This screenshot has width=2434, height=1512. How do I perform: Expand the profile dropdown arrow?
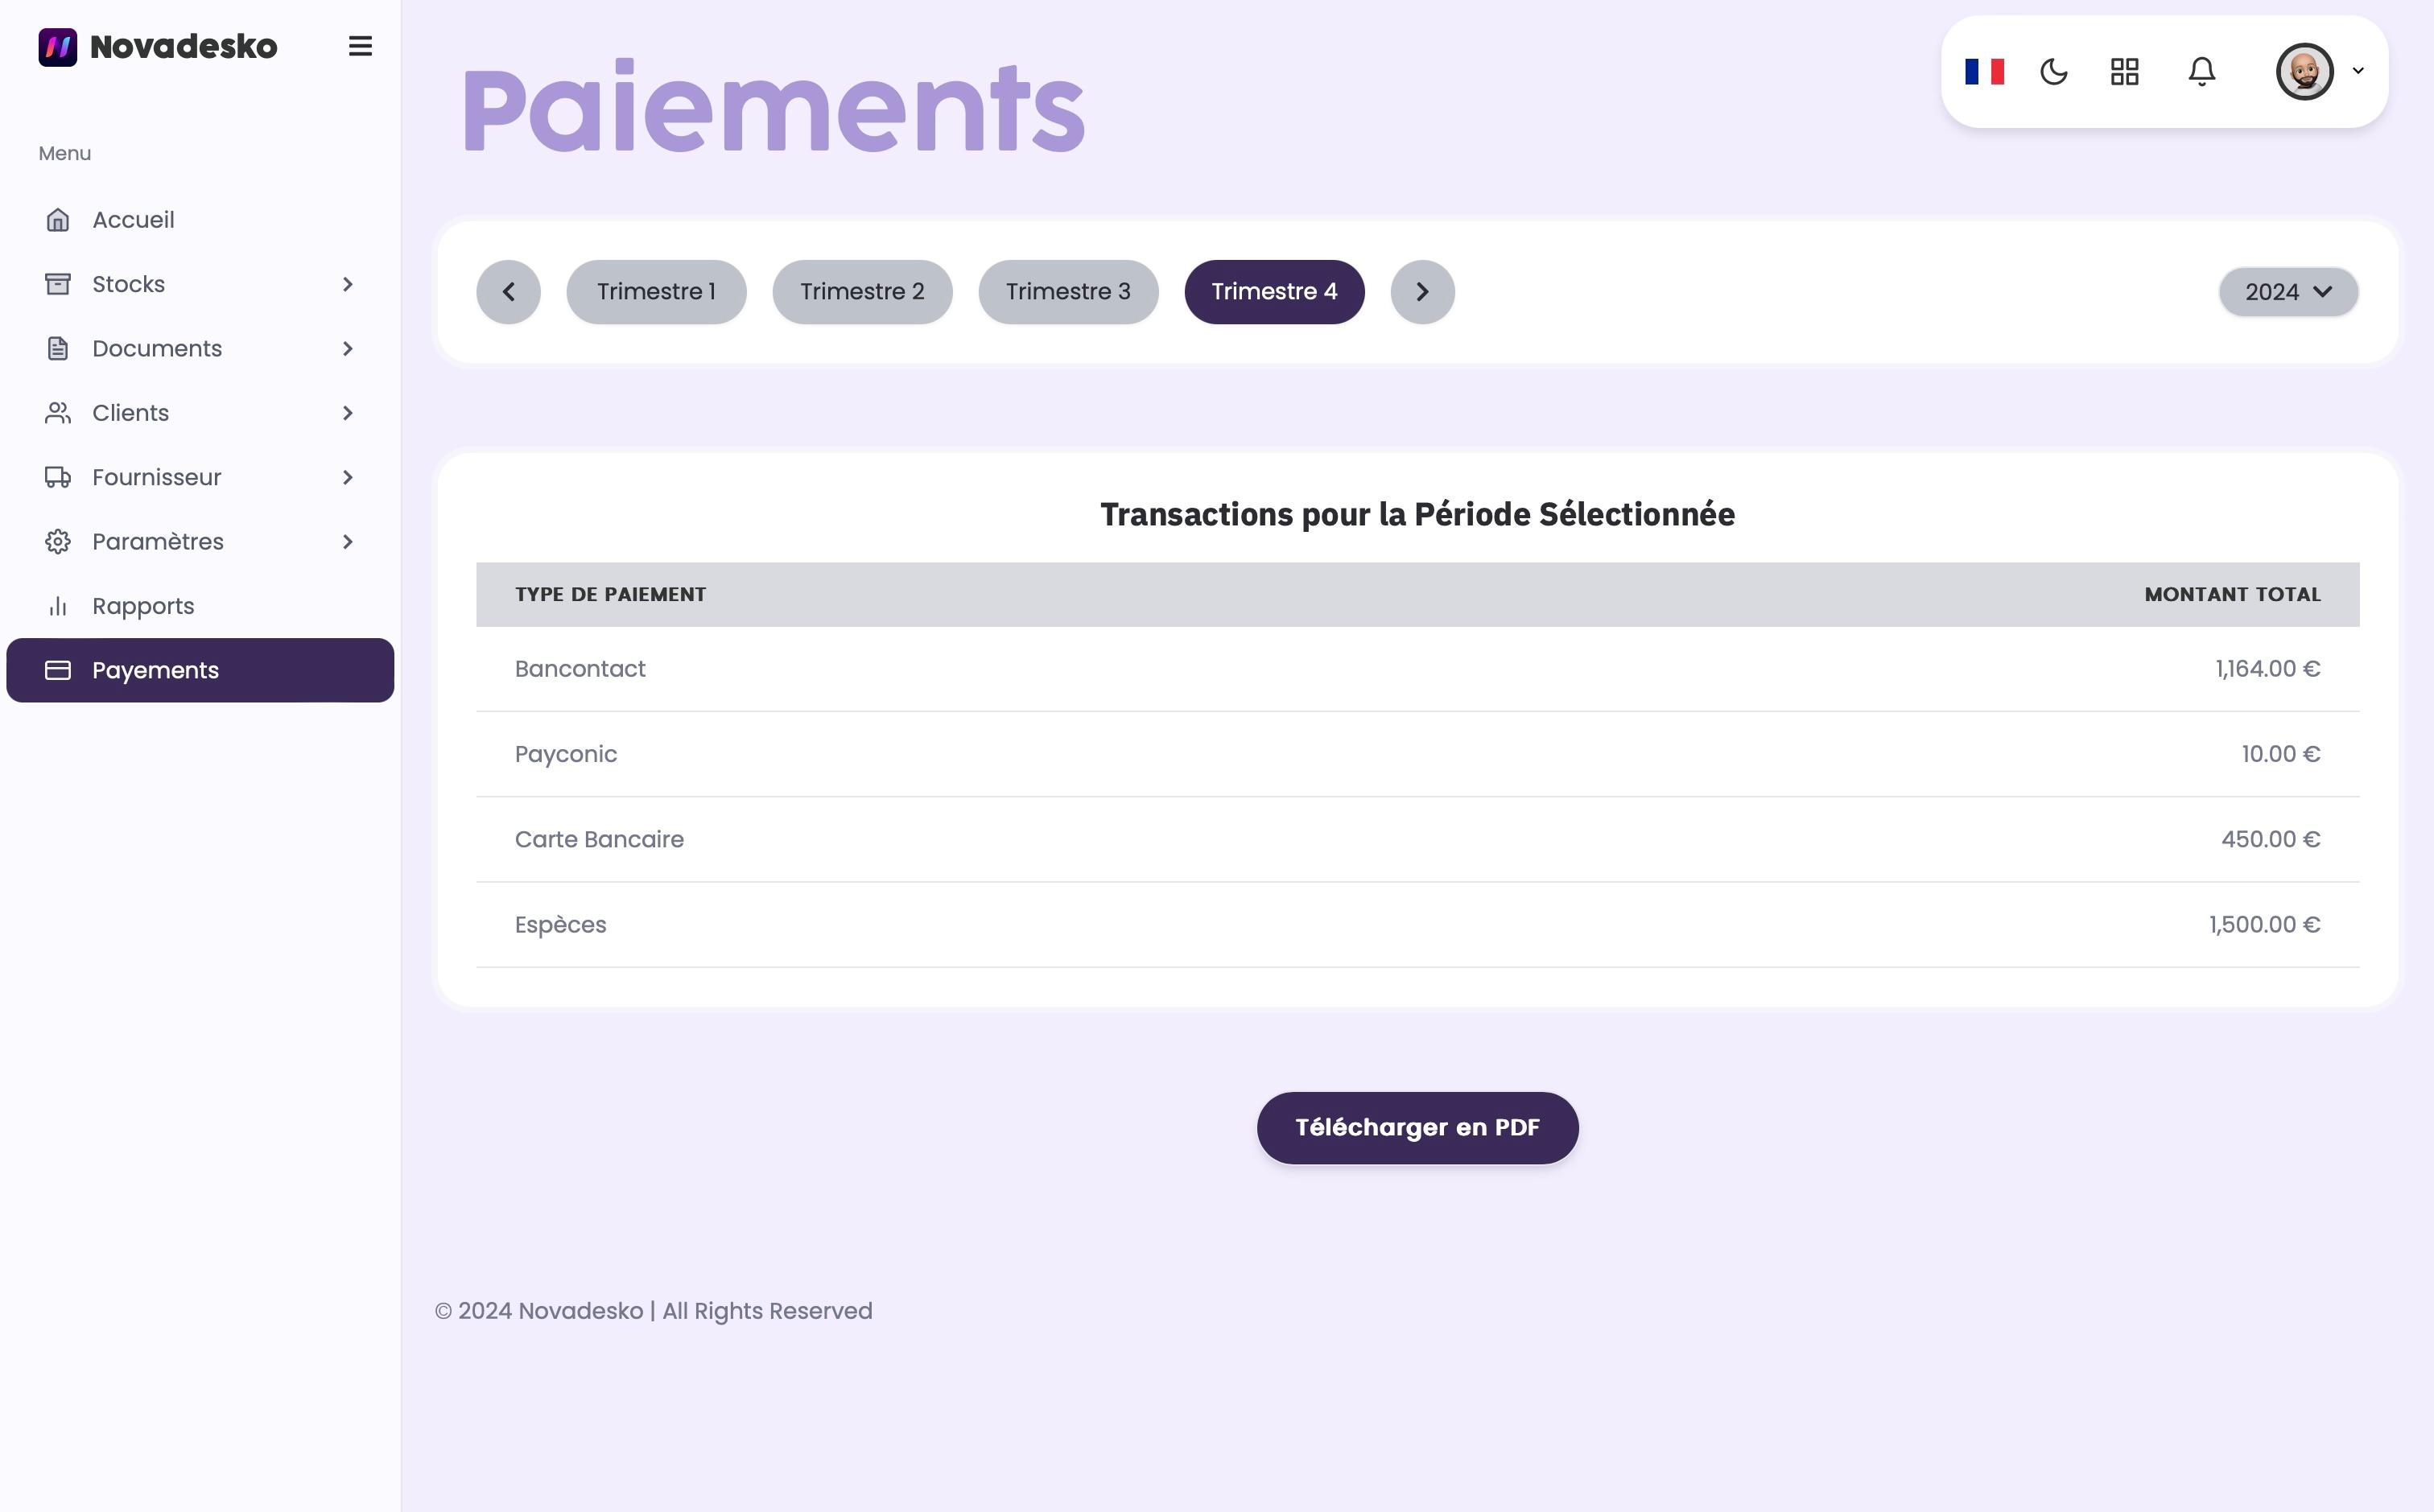pyautogui.click(x=2358, y=71)
